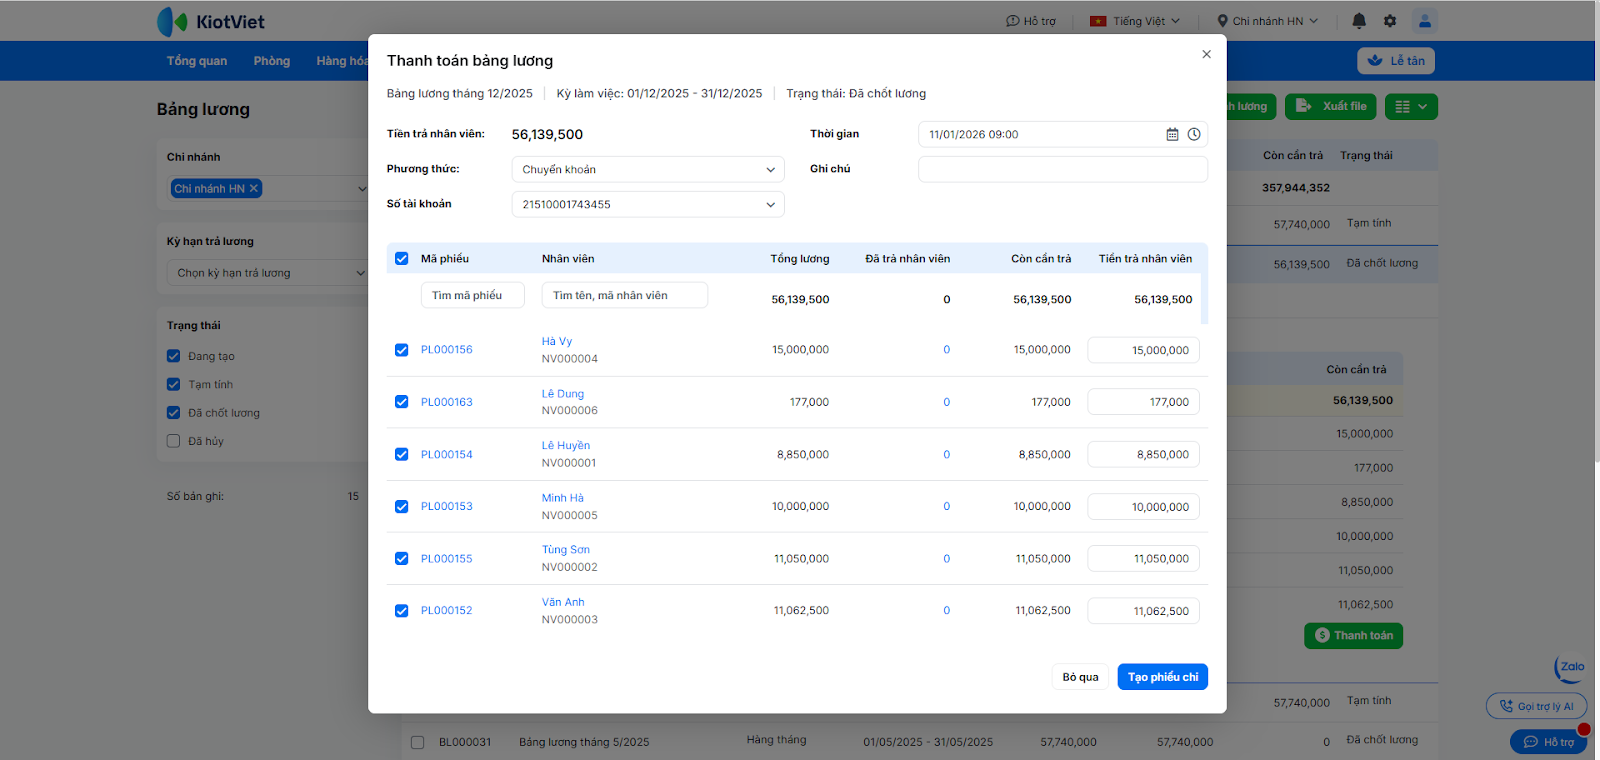Uncheck payslip PL000156 checkbox

(401, 350)
